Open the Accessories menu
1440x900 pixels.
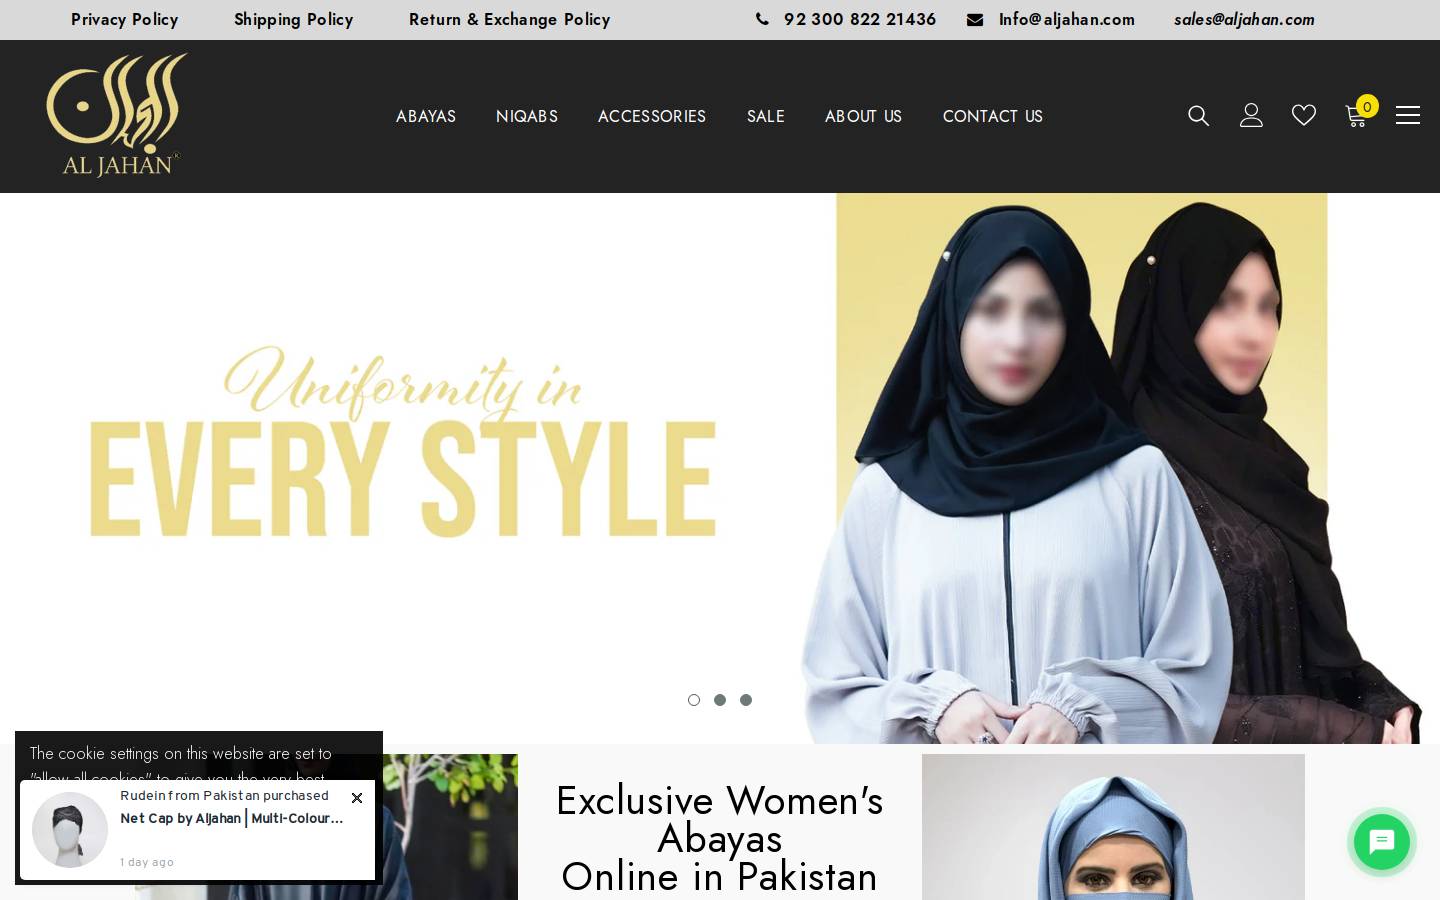click(652, 116)
